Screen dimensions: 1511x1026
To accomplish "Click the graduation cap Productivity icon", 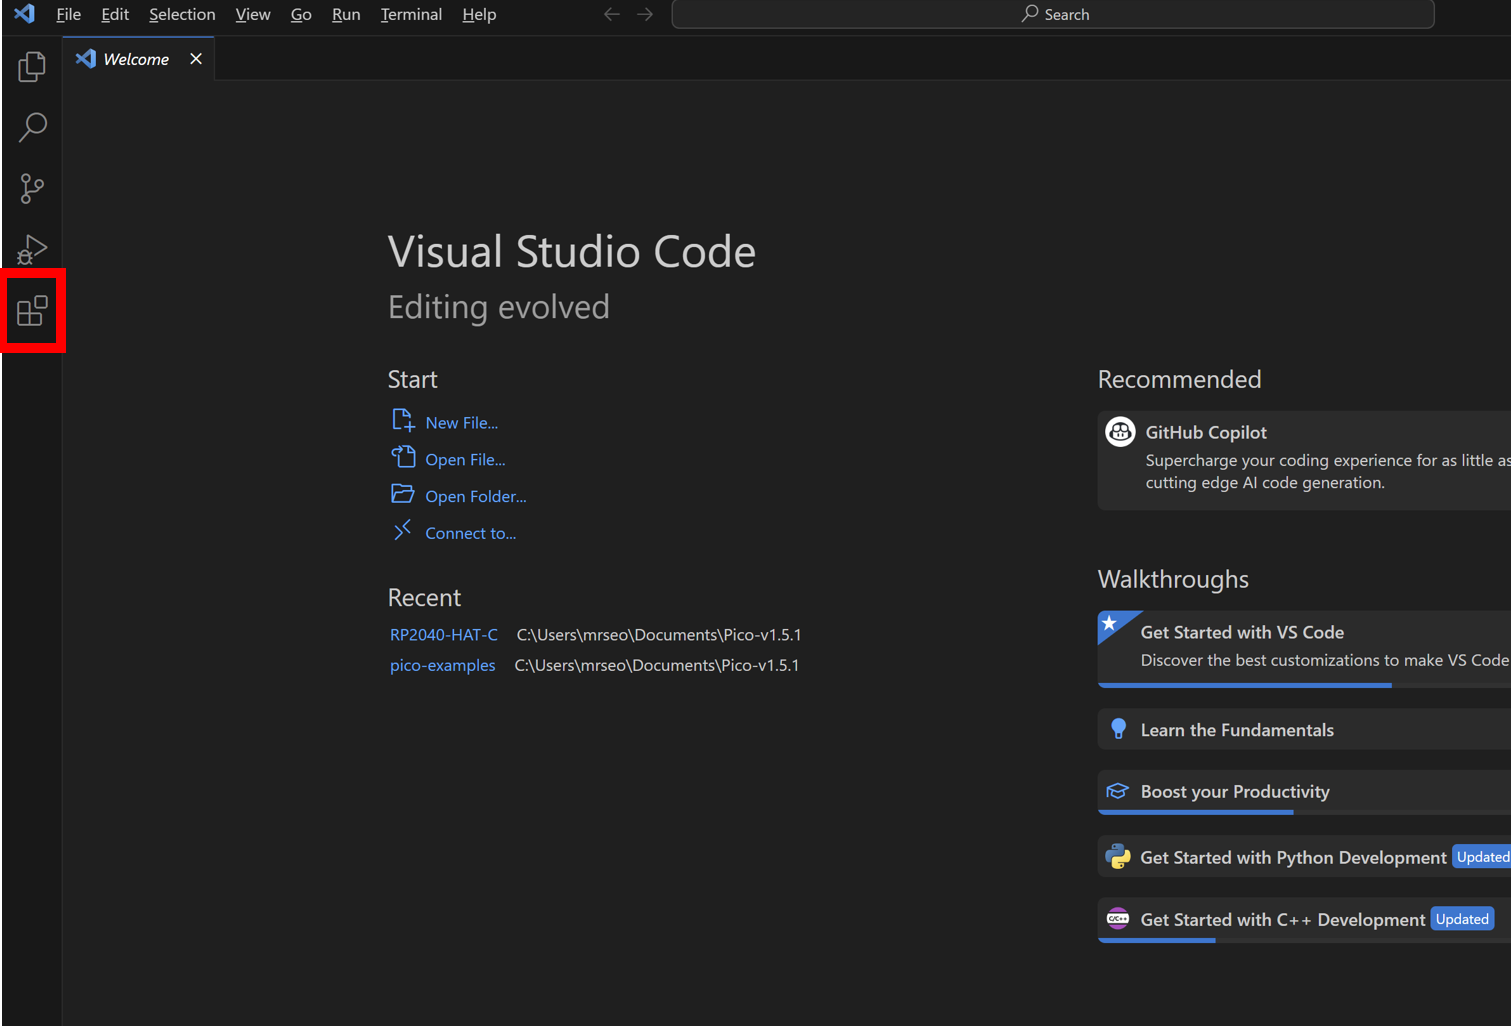I will [1117, 791].
